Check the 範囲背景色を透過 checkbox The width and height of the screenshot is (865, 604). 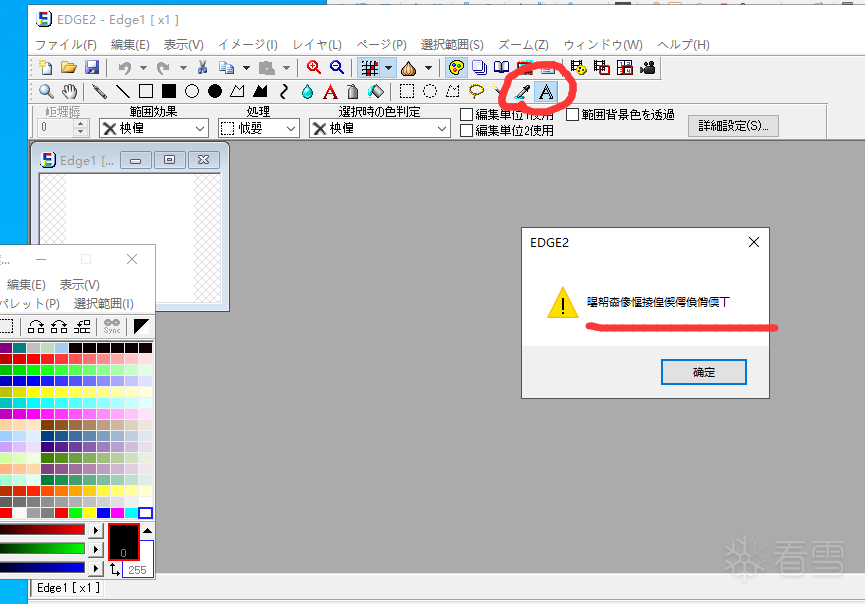573,114
